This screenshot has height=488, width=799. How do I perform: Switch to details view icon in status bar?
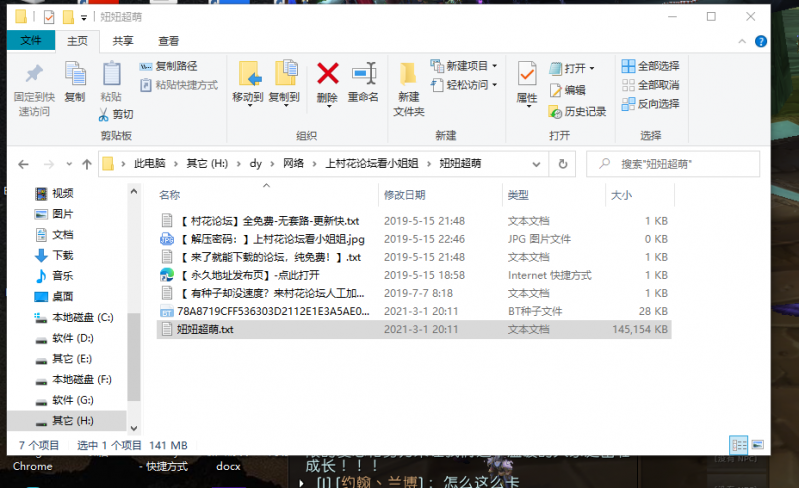(x=739, y=445)
